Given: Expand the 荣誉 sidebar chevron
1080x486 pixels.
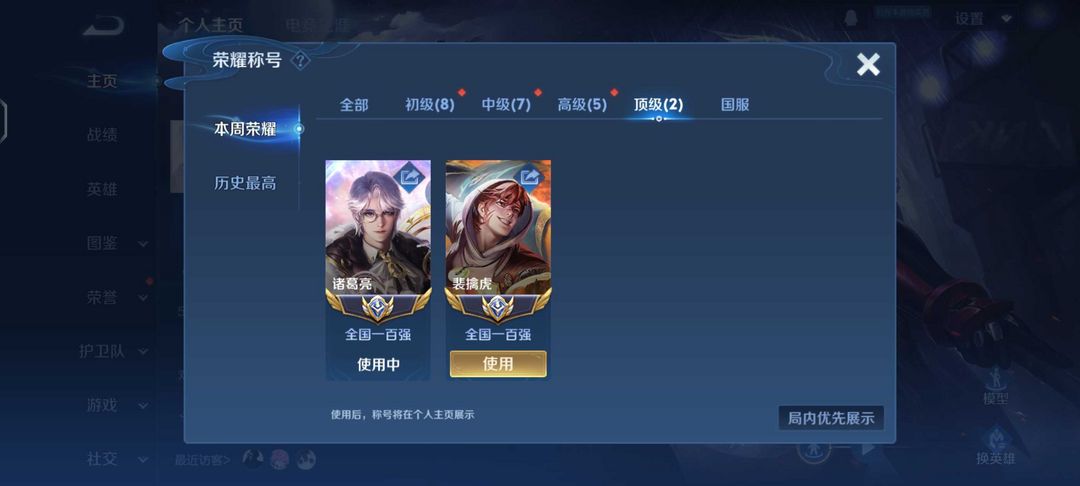Looking at the screenshot, I should (x=143, y=298).
